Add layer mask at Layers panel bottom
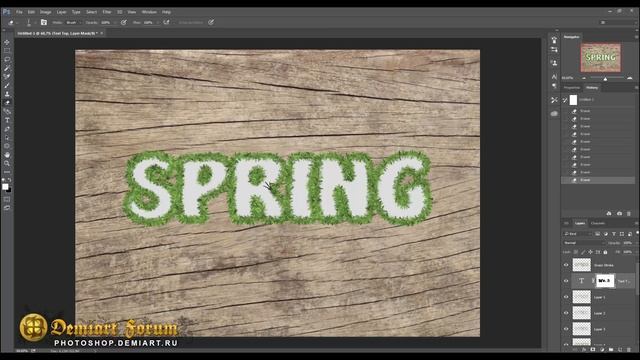 [x=593, y=349]
